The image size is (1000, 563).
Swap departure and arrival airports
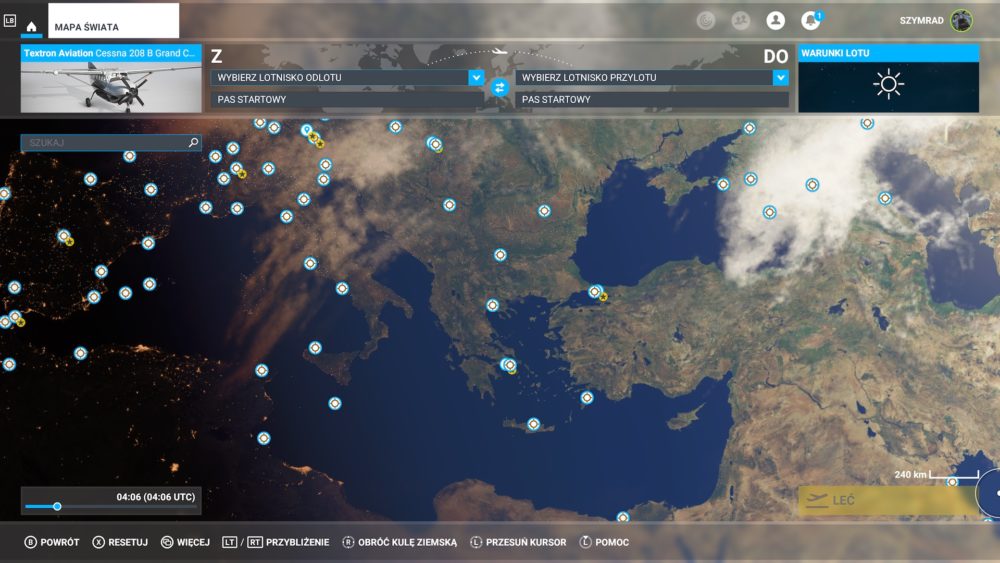(500, 88)
